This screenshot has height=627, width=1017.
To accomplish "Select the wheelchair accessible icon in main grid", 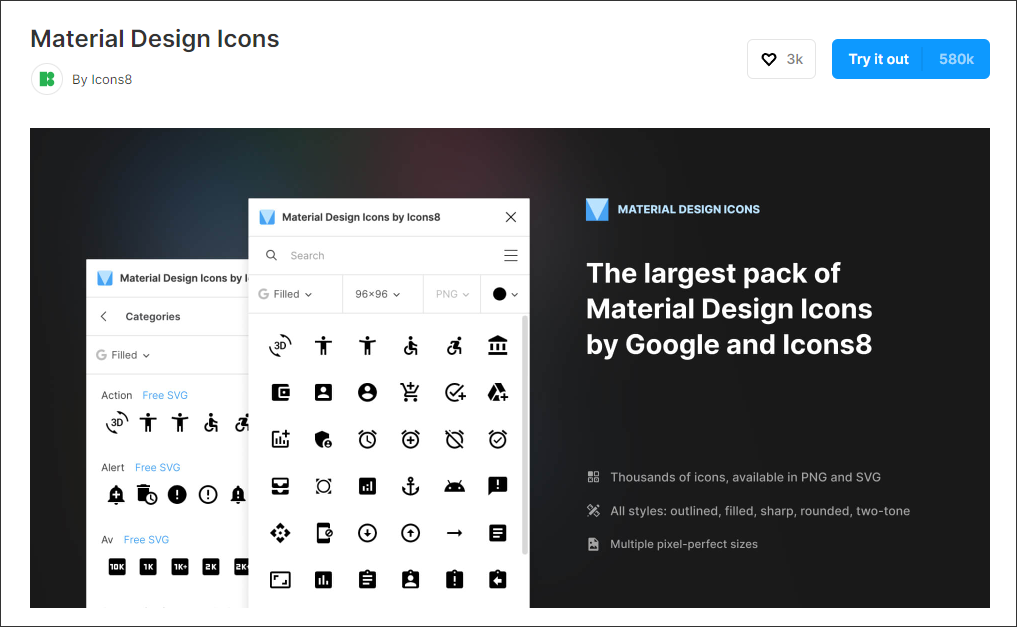I will pyautogui.click(x=411, y=346).
